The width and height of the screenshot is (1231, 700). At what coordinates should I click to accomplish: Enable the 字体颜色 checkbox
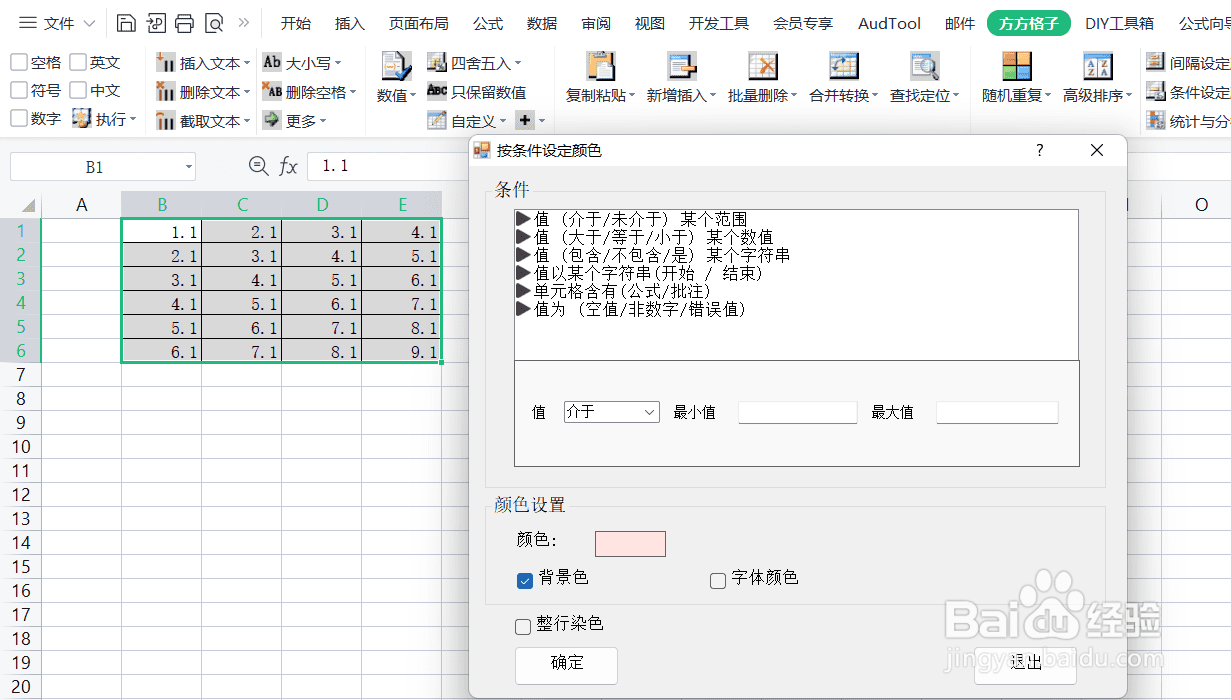pyautogui.click(x=717, y=580)
